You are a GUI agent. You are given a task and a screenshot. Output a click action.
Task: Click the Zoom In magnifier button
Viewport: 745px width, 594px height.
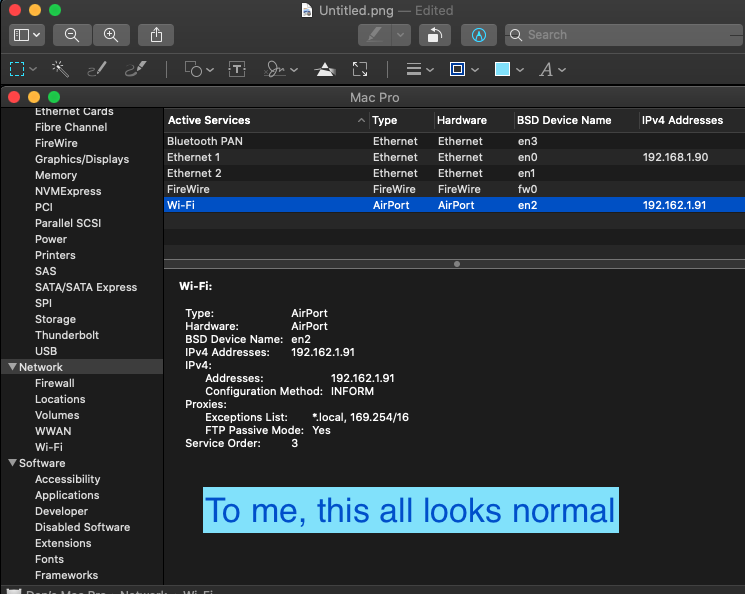pyautogui.click(x=111, y=35)
